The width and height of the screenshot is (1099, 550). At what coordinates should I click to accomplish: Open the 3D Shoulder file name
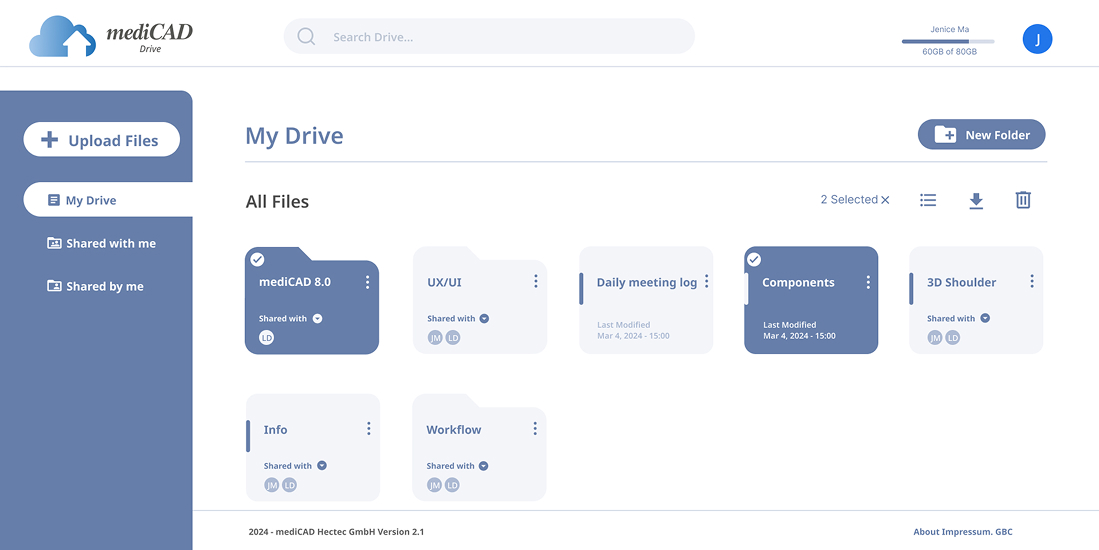(x=962, y=282)
